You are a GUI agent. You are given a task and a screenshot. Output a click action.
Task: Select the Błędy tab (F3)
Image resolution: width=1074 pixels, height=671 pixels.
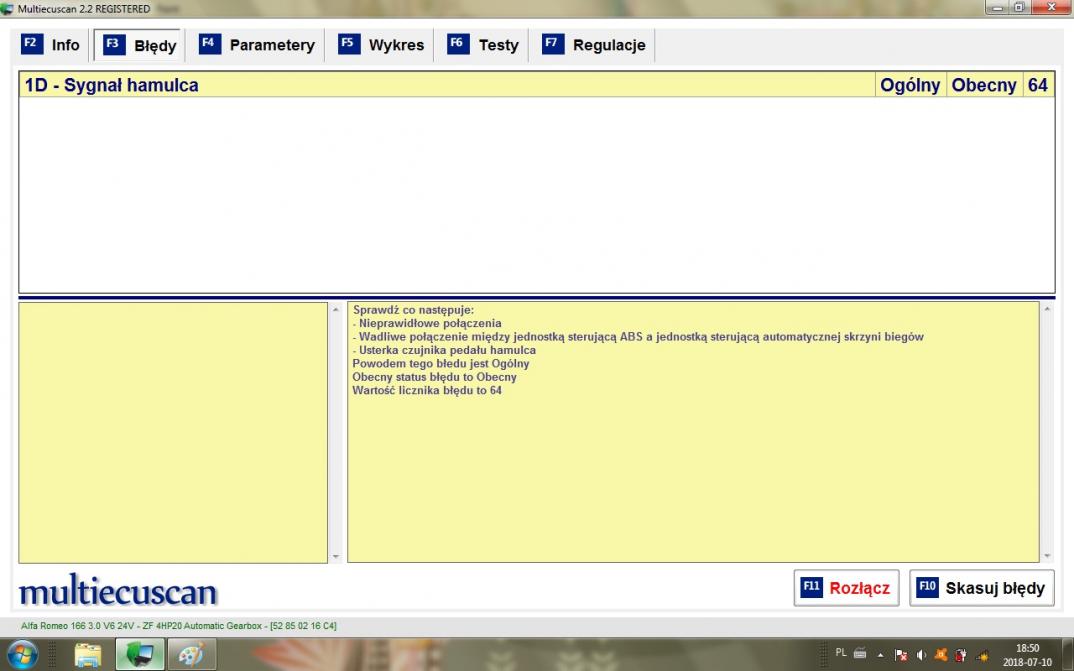click(139, 46)
